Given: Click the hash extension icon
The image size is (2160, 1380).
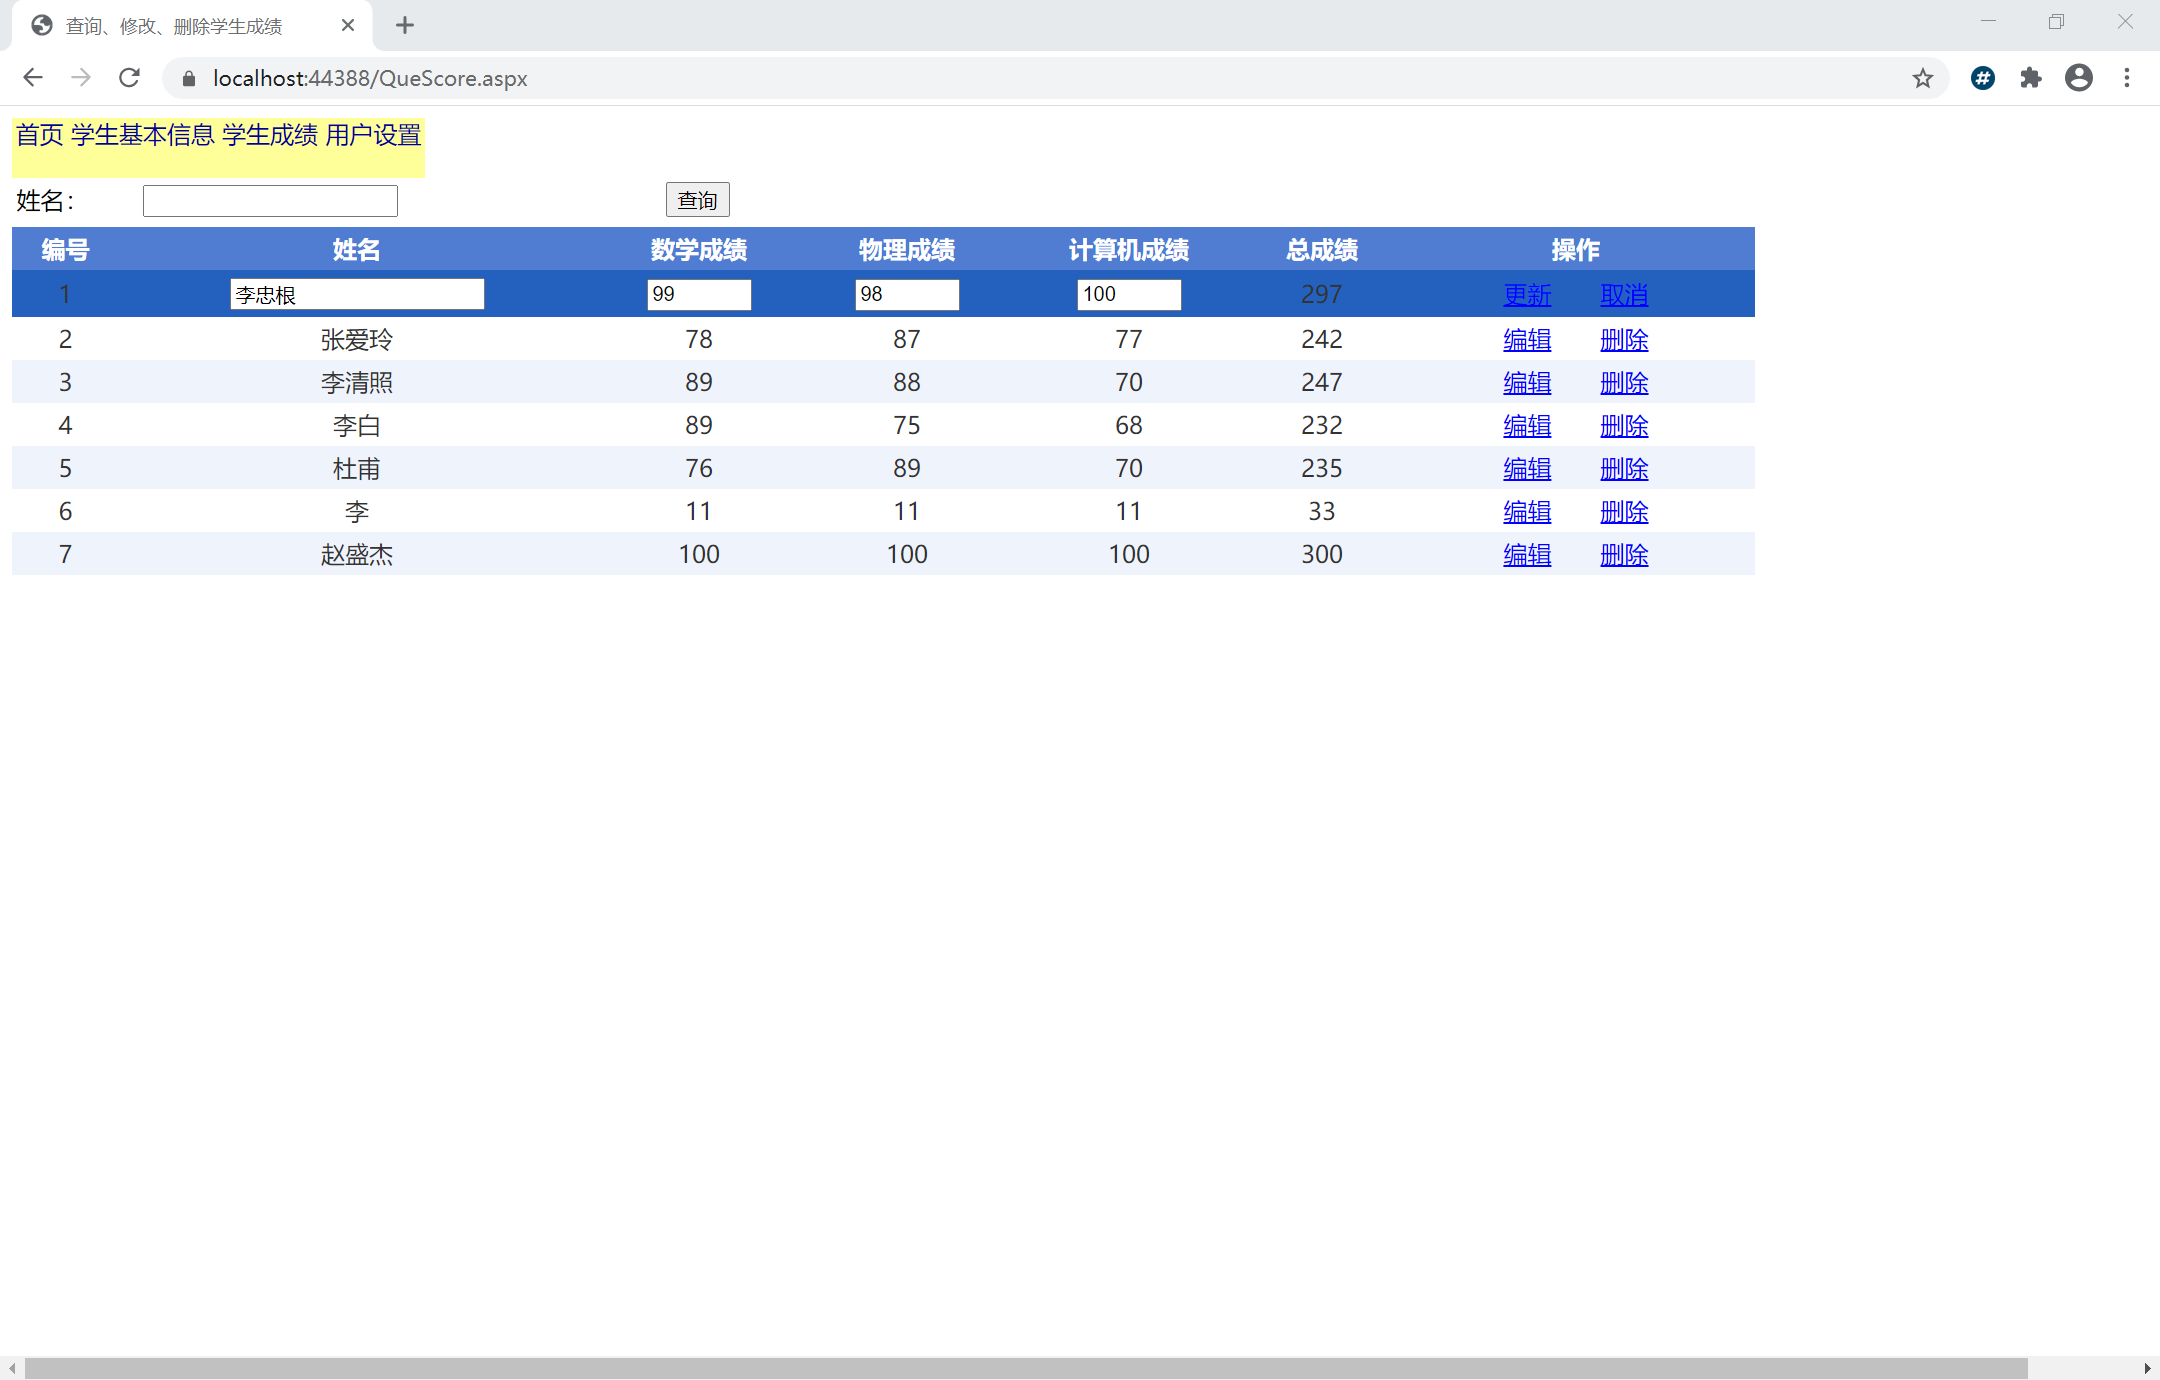Looking at the screenshot, I should tap(1982, 78).
